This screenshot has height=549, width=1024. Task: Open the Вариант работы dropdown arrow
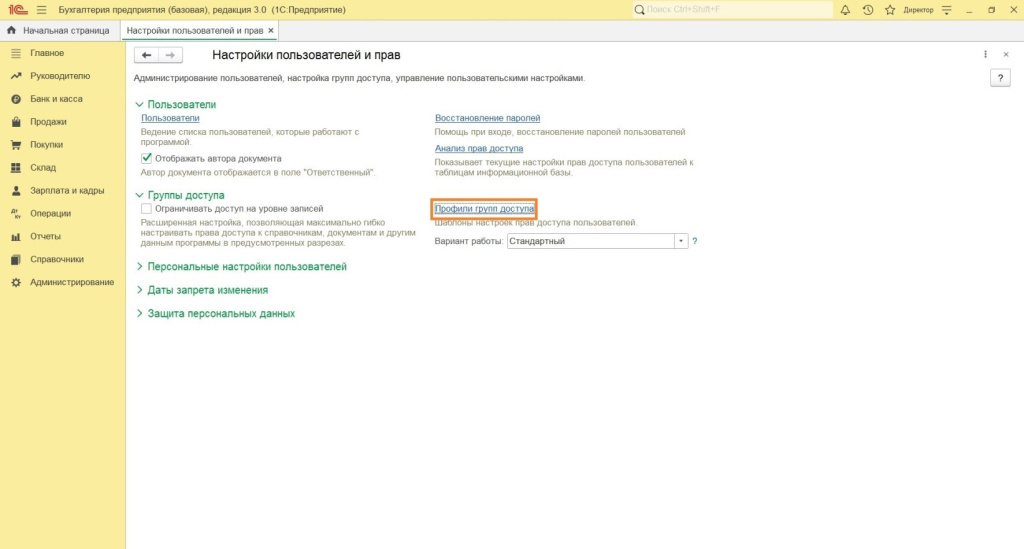(681, 241)
